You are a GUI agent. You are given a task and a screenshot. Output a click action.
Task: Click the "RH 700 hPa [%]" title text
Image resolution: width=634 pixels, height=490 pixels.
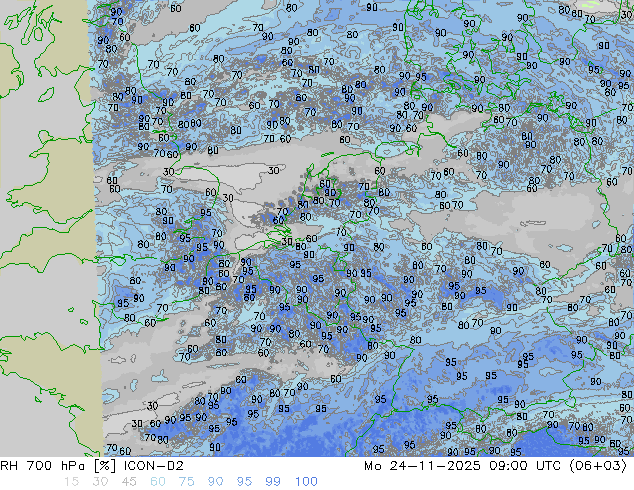tap(60, 466)
